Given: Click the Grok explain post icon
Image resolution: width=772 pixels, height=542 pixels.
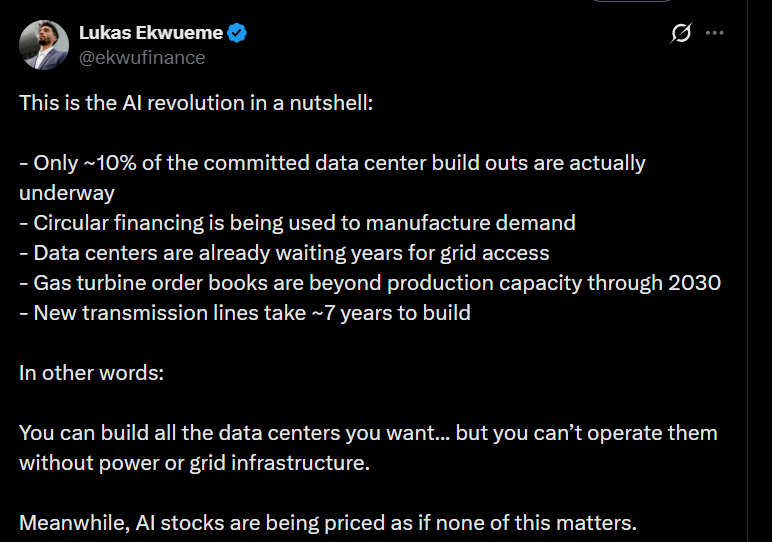Looking at the screenshot, I should point(680,33).
